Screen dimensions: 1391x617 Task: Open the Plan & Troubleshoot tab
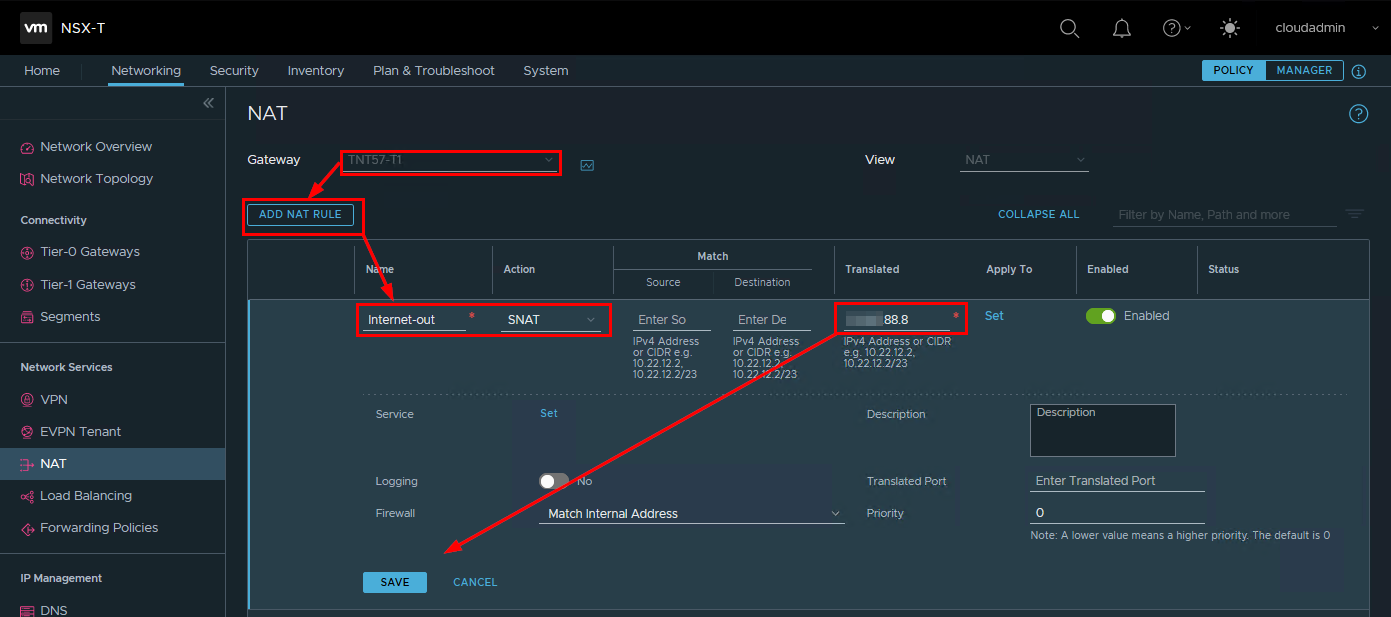pyautogui.click(x=434, y=70)
